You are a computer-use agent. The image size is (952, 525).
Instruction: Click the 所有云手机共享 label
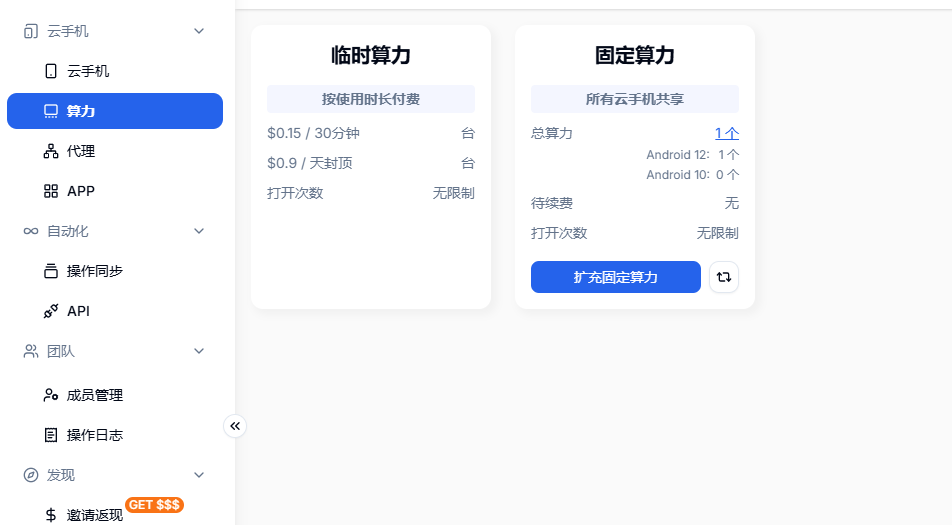pos(635,99)
